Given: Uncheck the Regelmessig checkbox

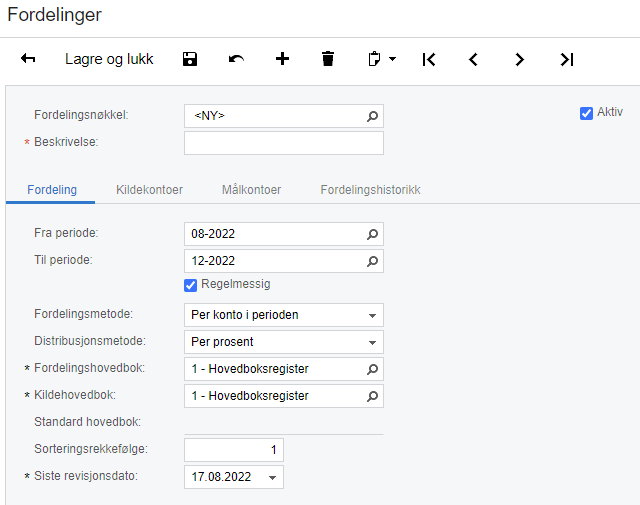Looking at the screenshot, I should coord(190,285).
